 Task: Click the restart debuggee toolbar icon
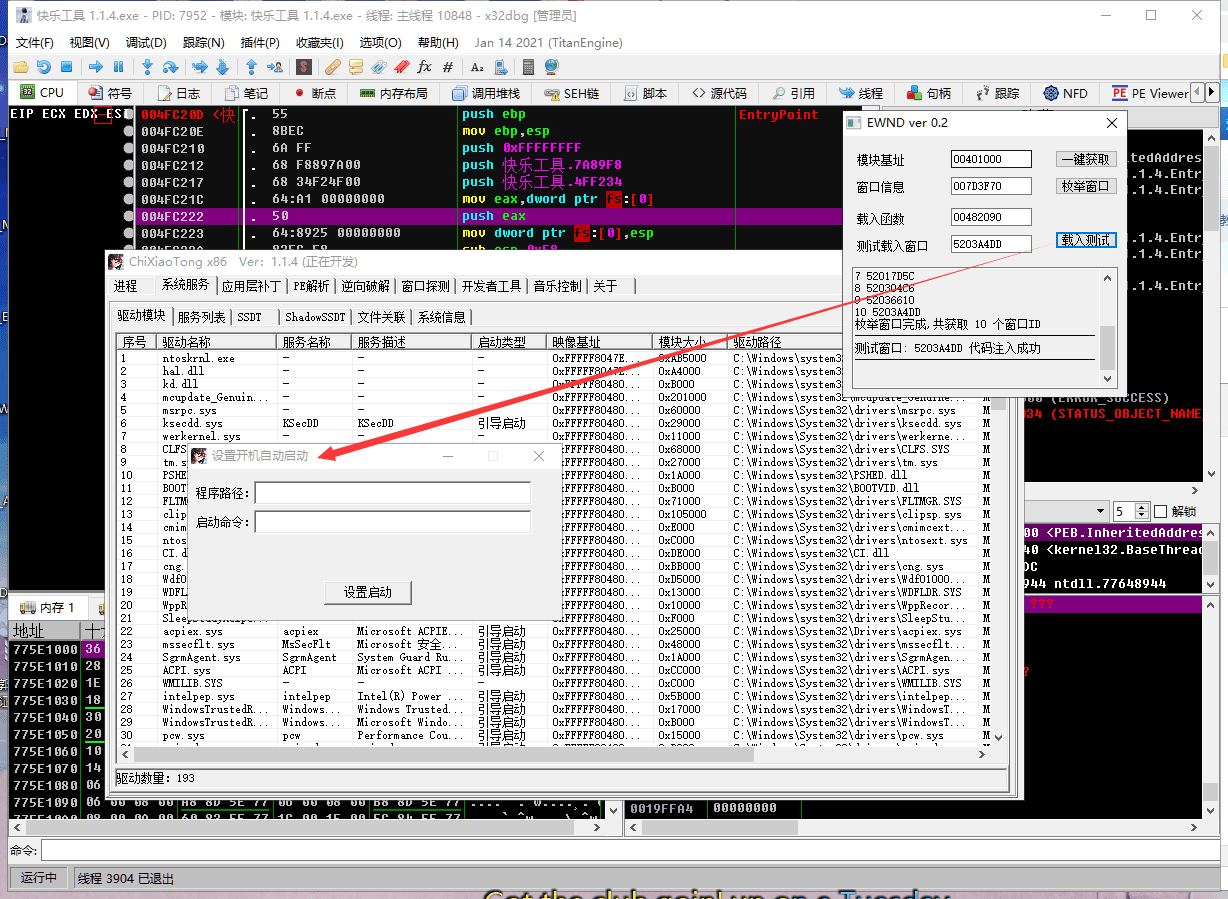(43, 67)
